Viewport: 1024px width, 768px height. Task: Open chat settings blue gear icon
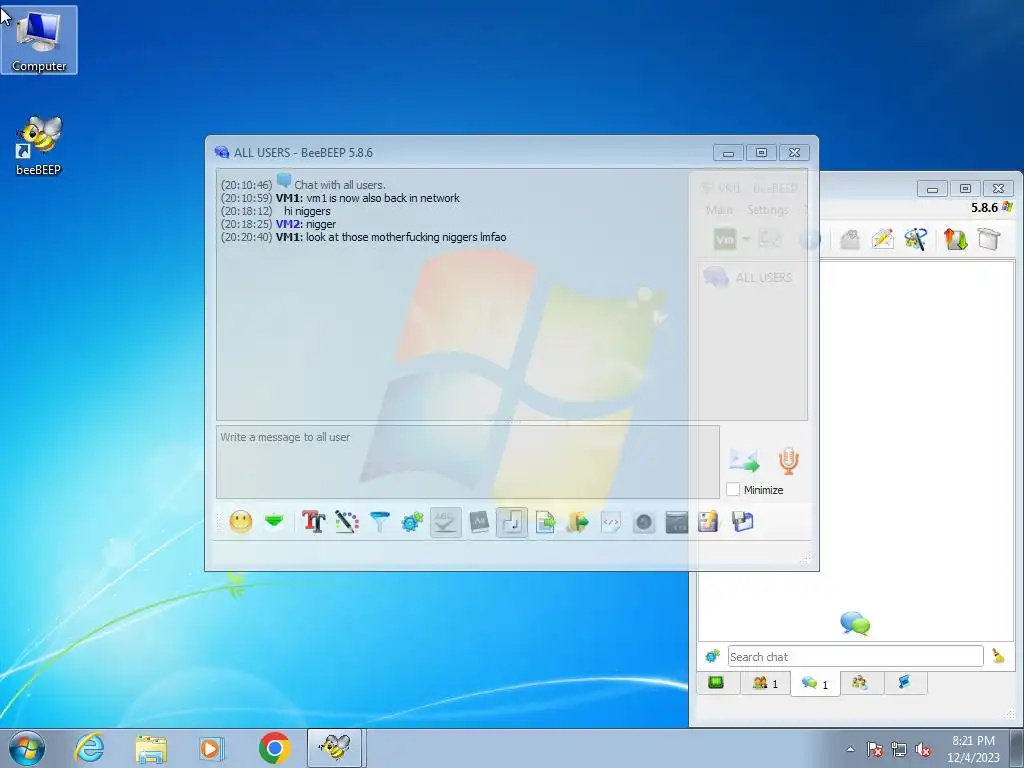(x=412, y=522)
